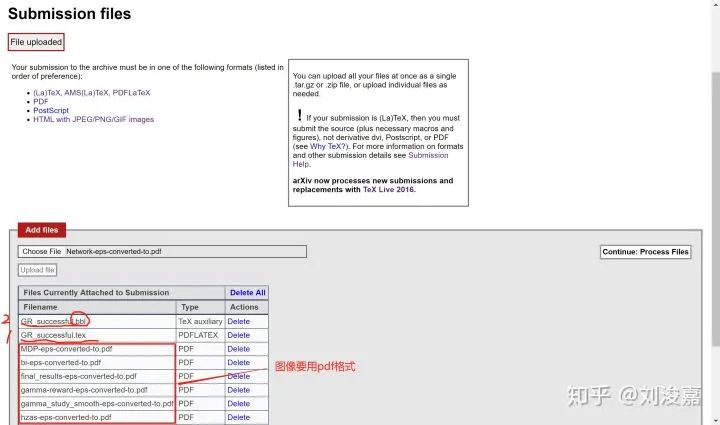
Task: Delete gamma_study_smooth-eps-converted-to.pdf file
Action: tap(238, 404)
